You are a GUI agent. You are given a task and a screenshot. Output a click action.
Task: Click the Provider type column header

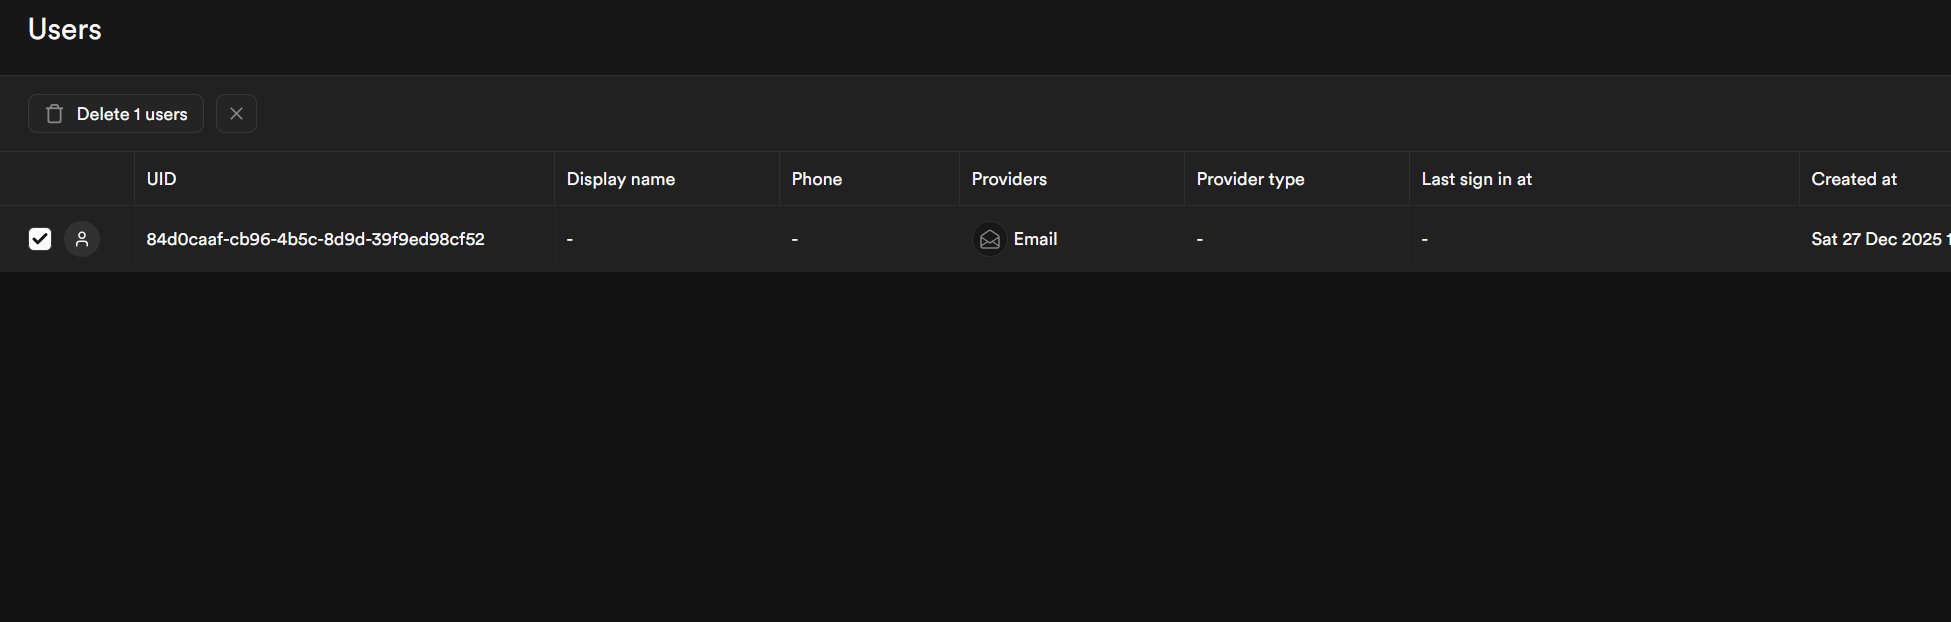pyautogui.click(x=1250, y=179)
